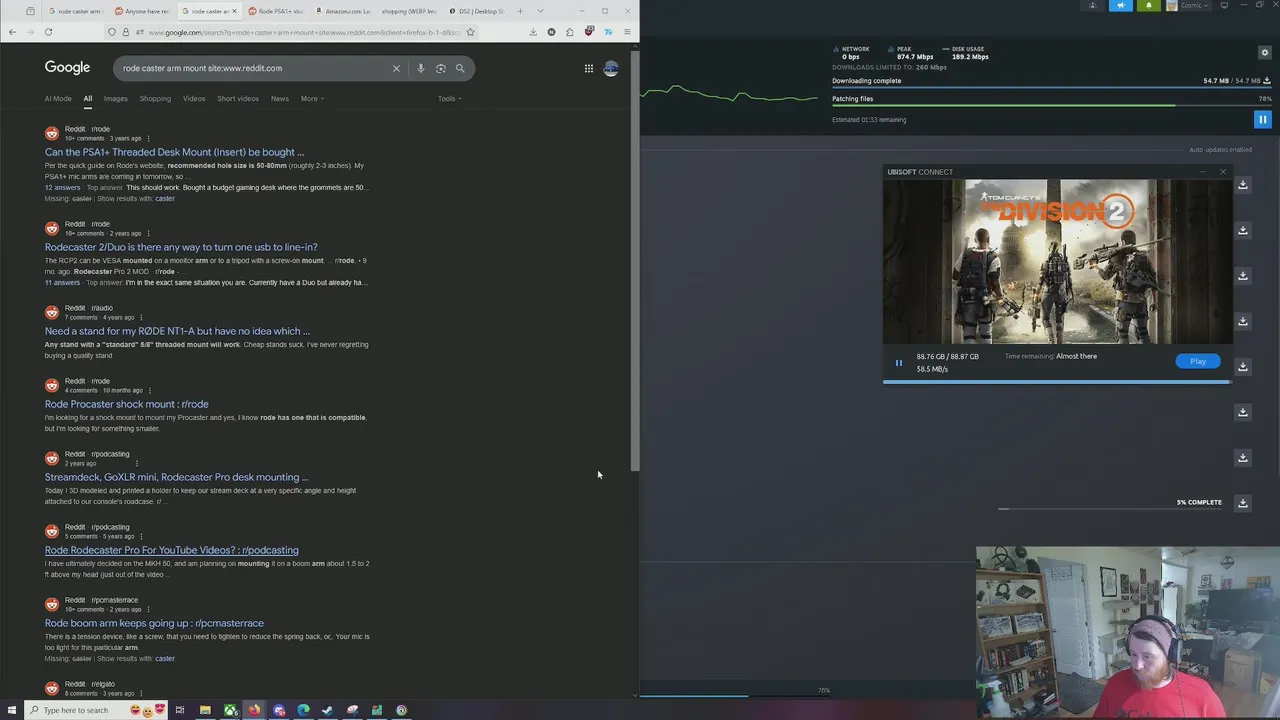The width and height of the screenshot is (1280, 720).
Task: Reload the Google search page
Action: 48,32
